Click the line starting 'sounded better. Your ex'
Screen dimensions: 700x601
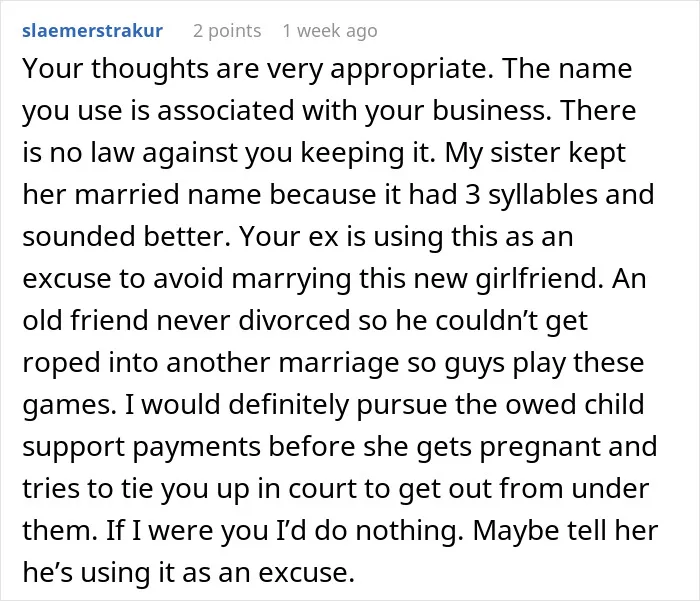(298, 237)
